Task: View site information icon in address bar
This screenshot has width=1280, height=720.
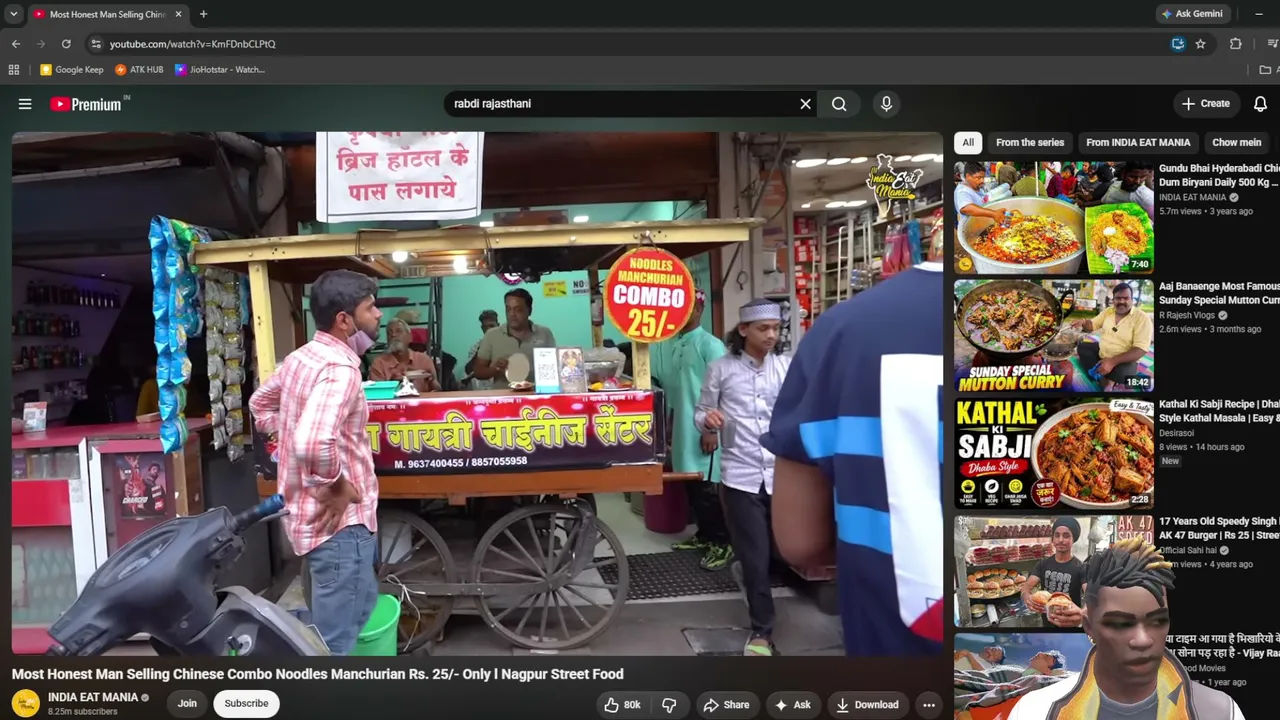Action: pyautogui.click(x=95, y=44)
